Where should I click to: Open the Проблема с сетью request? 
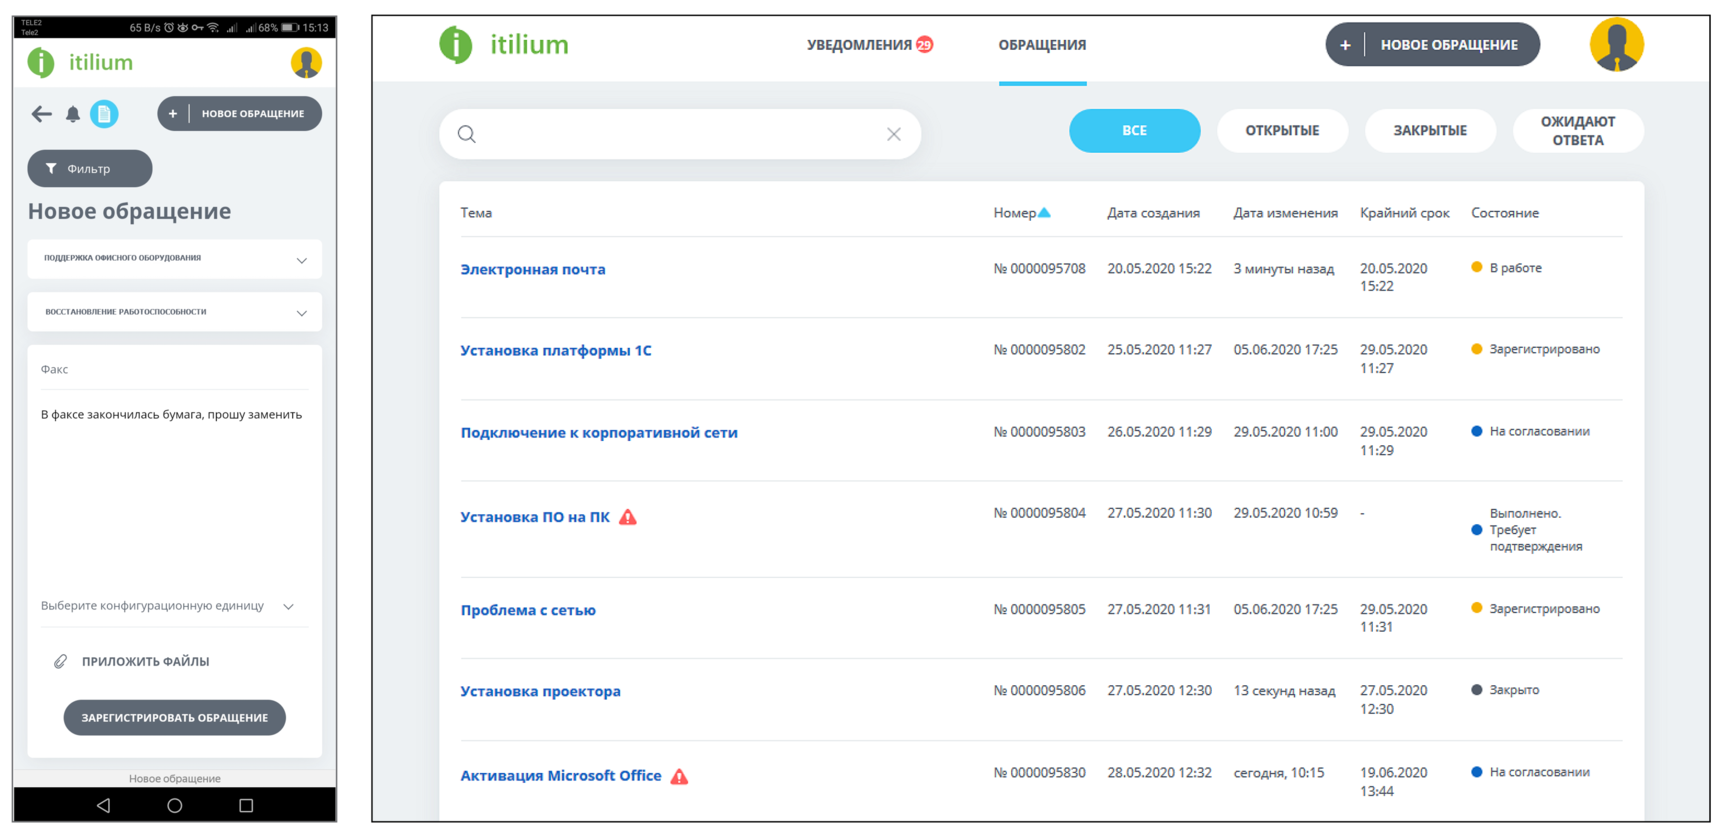coord(528,610)
